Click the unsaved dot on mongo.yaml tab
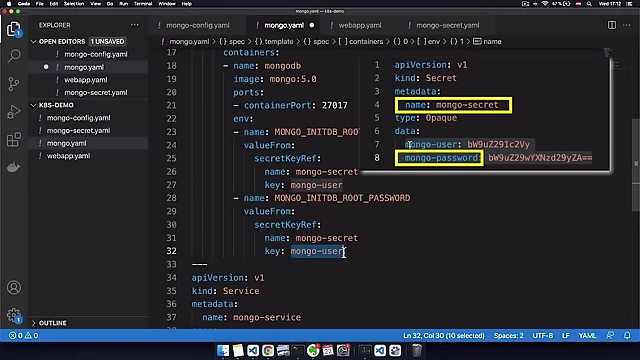Image resolution: width=640 pixels, height=360 pixels. coord(312,25)
